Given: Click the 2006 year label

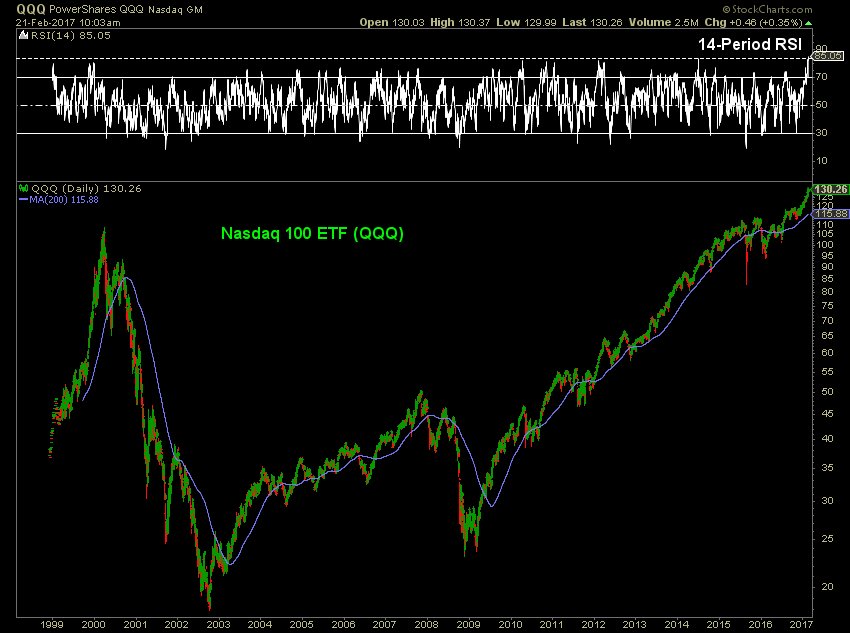Looking at the screenshot, I should point(343,624).
